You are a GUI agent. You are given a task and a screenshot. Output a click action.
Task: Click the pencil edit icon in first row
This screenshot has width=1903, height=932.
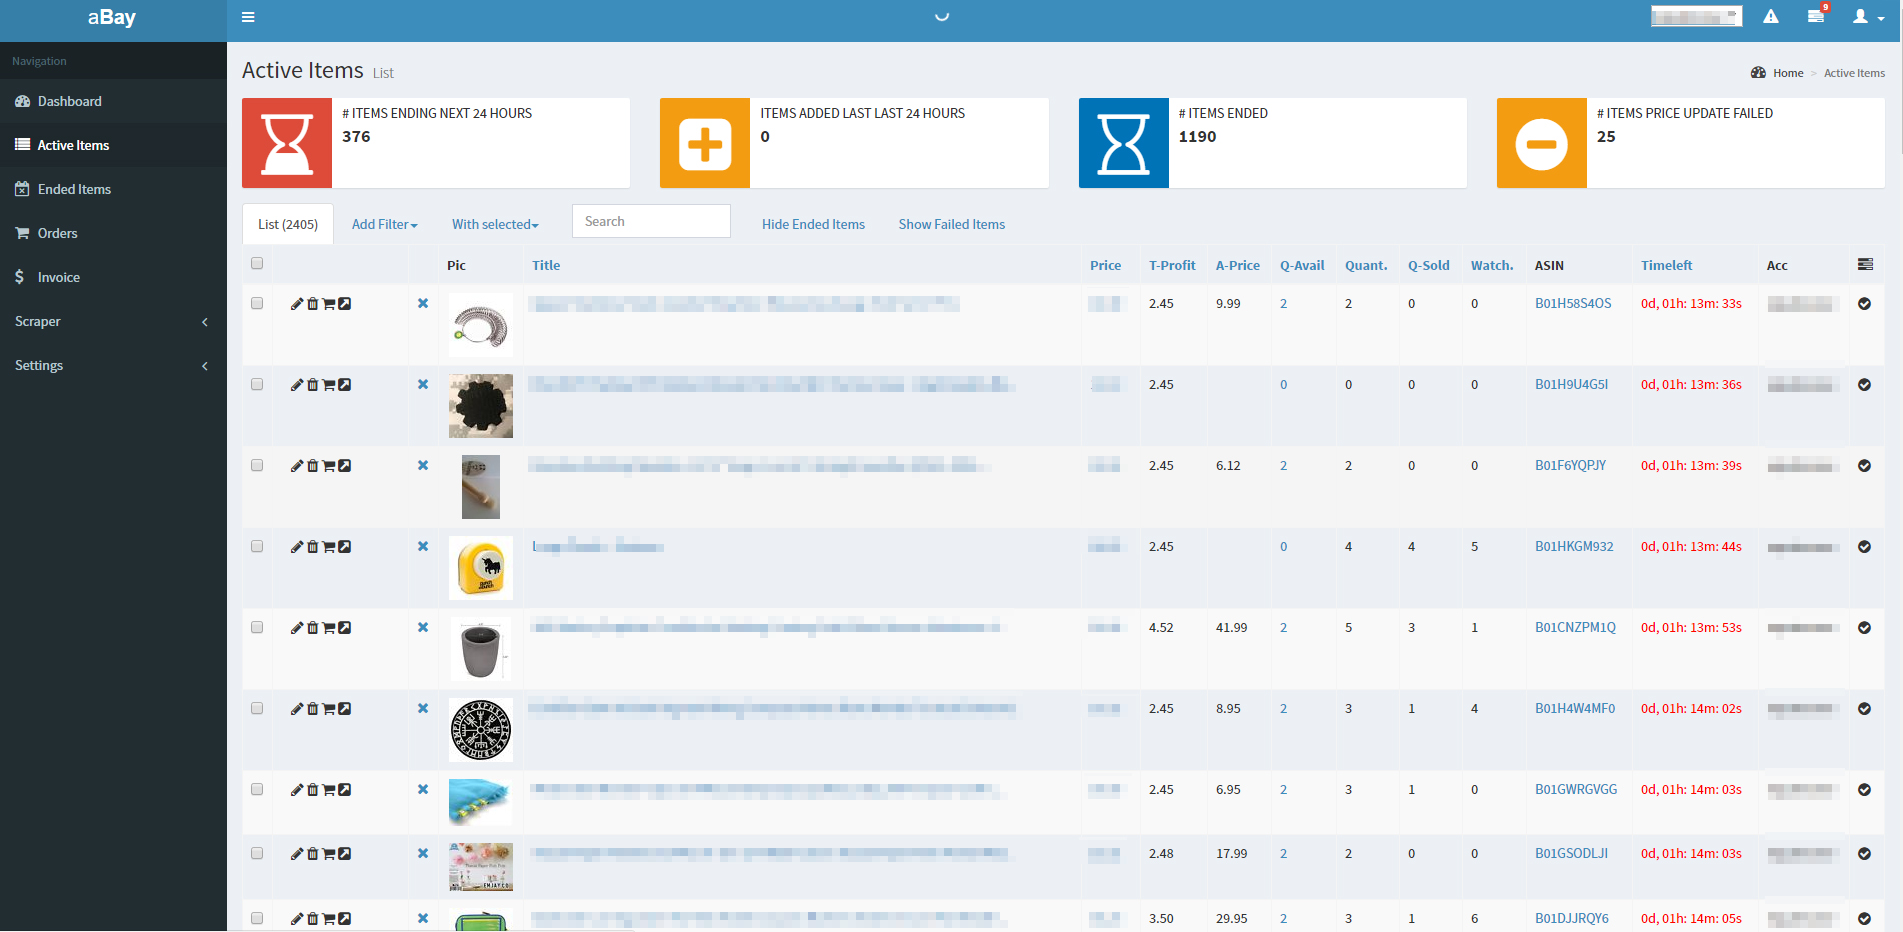point(297,304)
